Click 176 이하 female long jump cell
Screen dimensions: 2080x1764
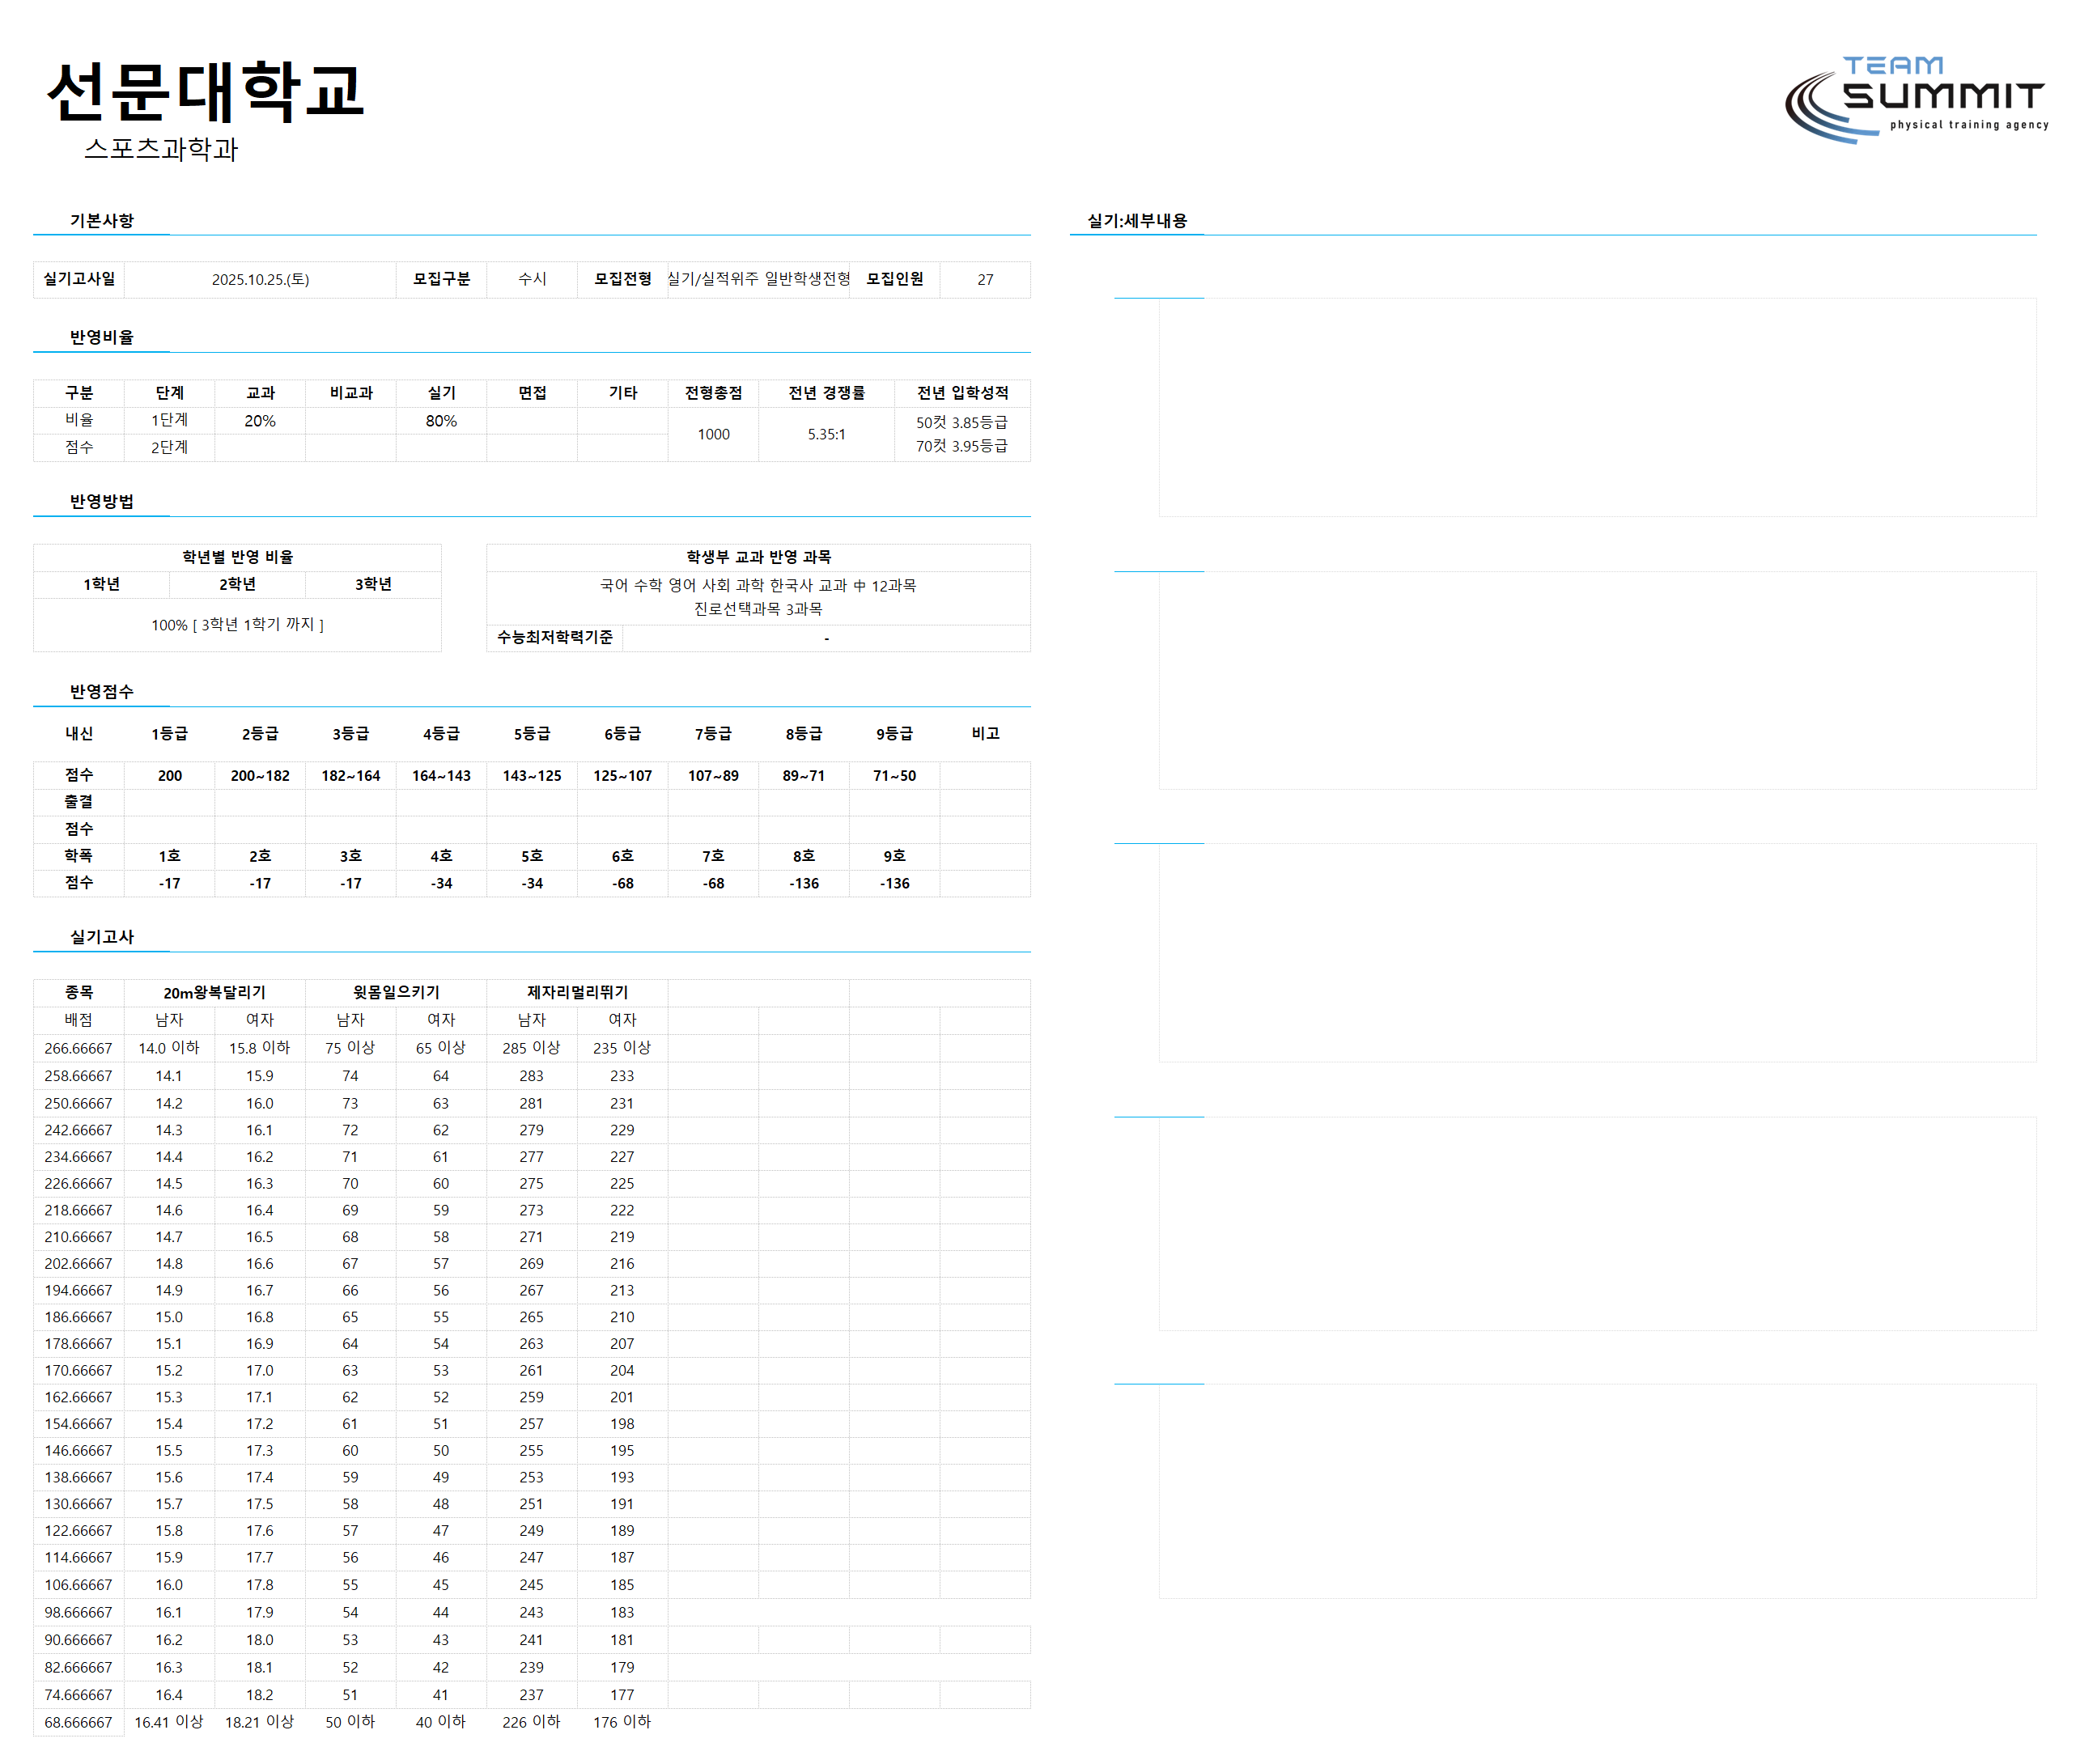tap(622, 1722)
